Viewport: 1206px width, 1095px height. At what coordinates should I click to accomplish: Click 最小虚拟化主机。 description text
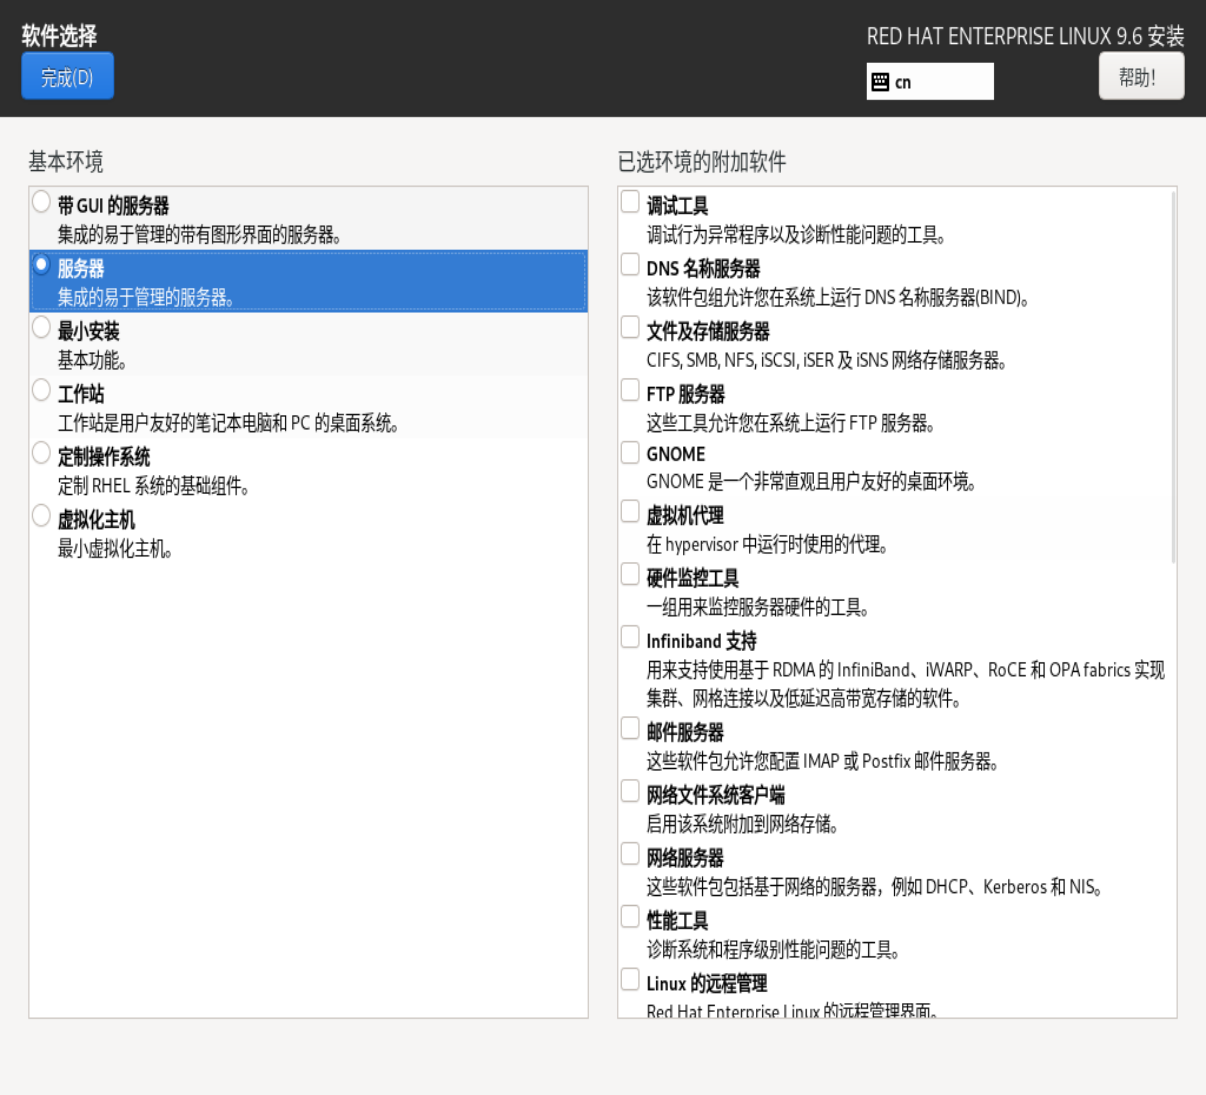[115, 549]
